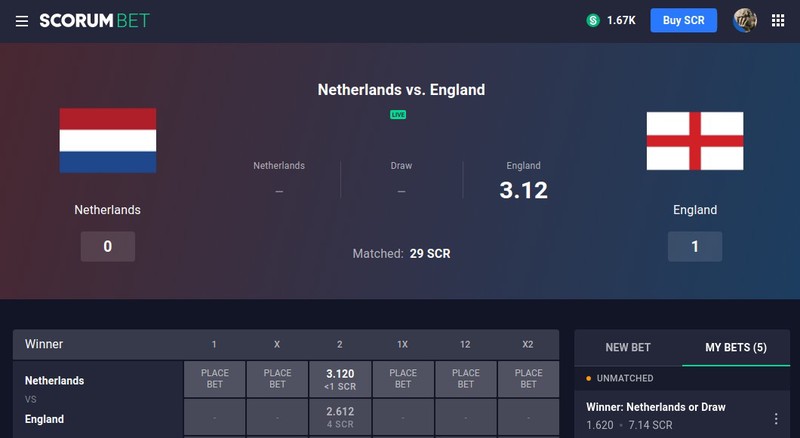Image resolution: width=800 pixels, height=438 pixels.
Task: Open the hamburger navigation menu
Action: click(x=21, y=21)
